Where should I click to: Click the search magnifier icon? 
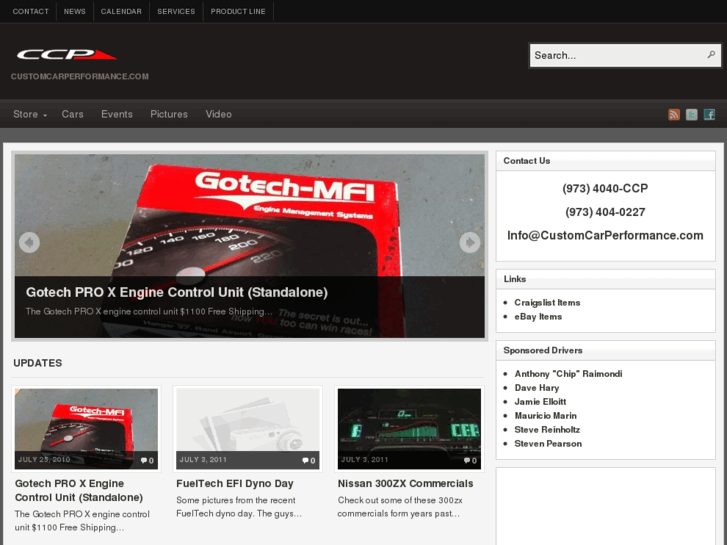pos(711,55)
